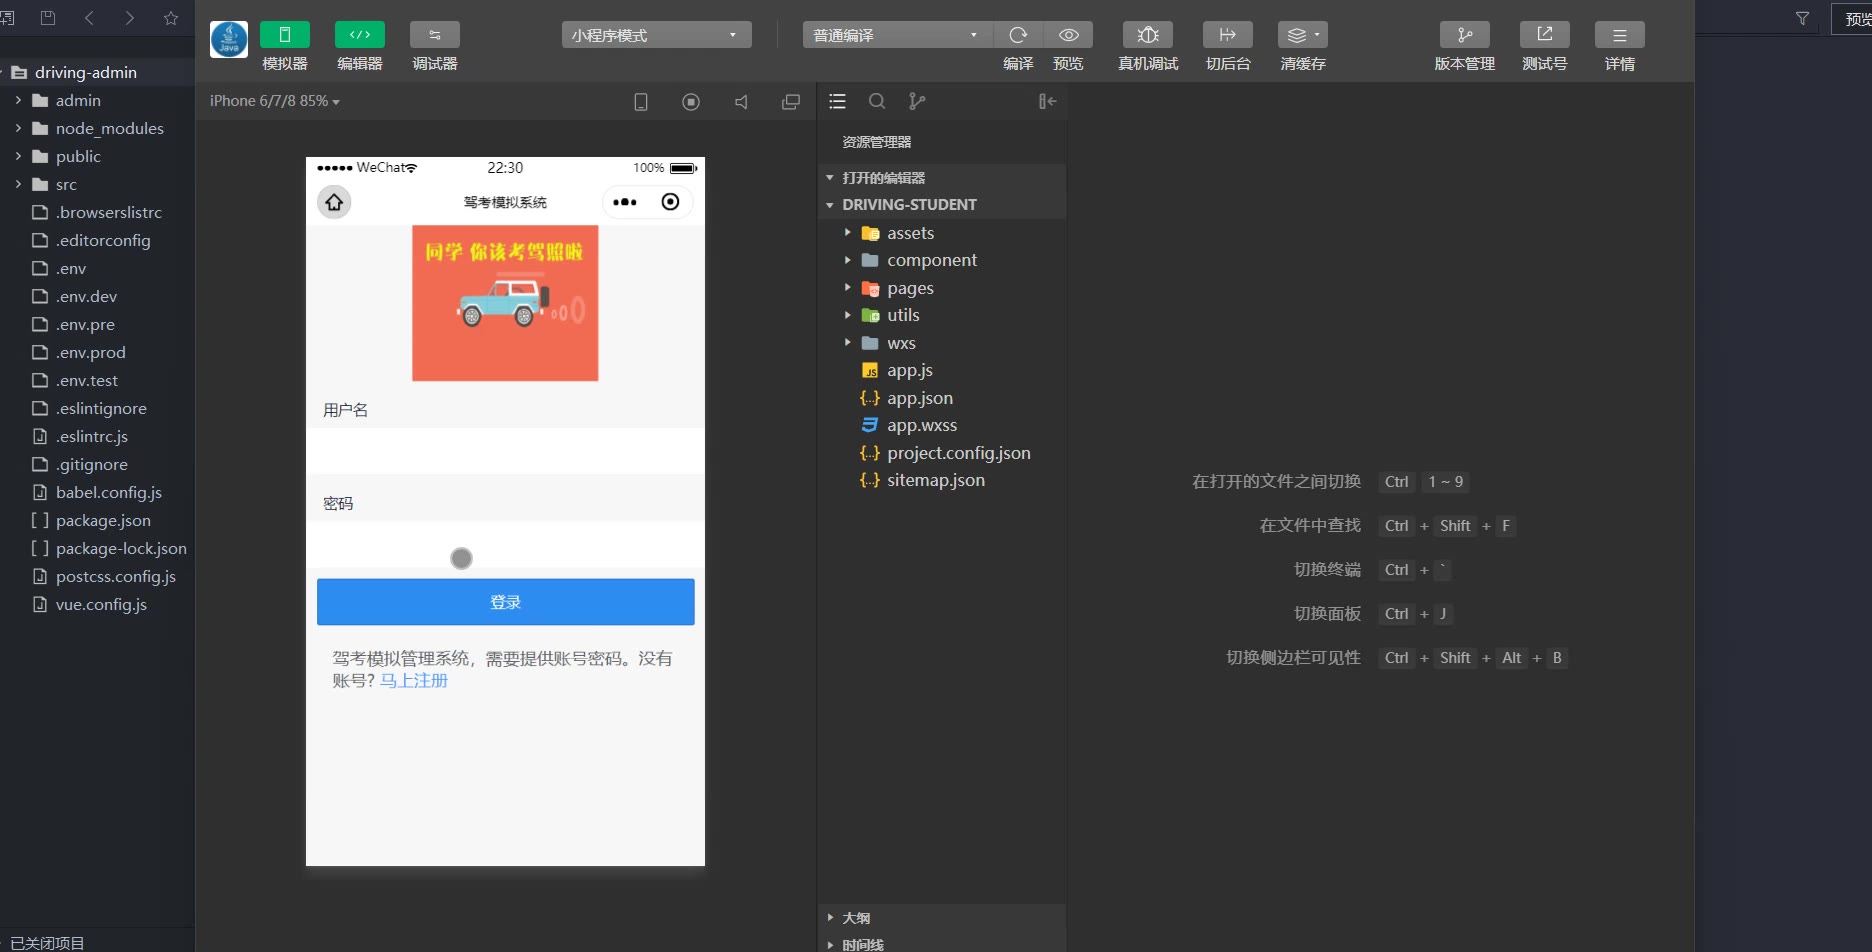Viewport: 1872px width, 952px height.
Task: Click the forward arrow icon
Action: 129,17
